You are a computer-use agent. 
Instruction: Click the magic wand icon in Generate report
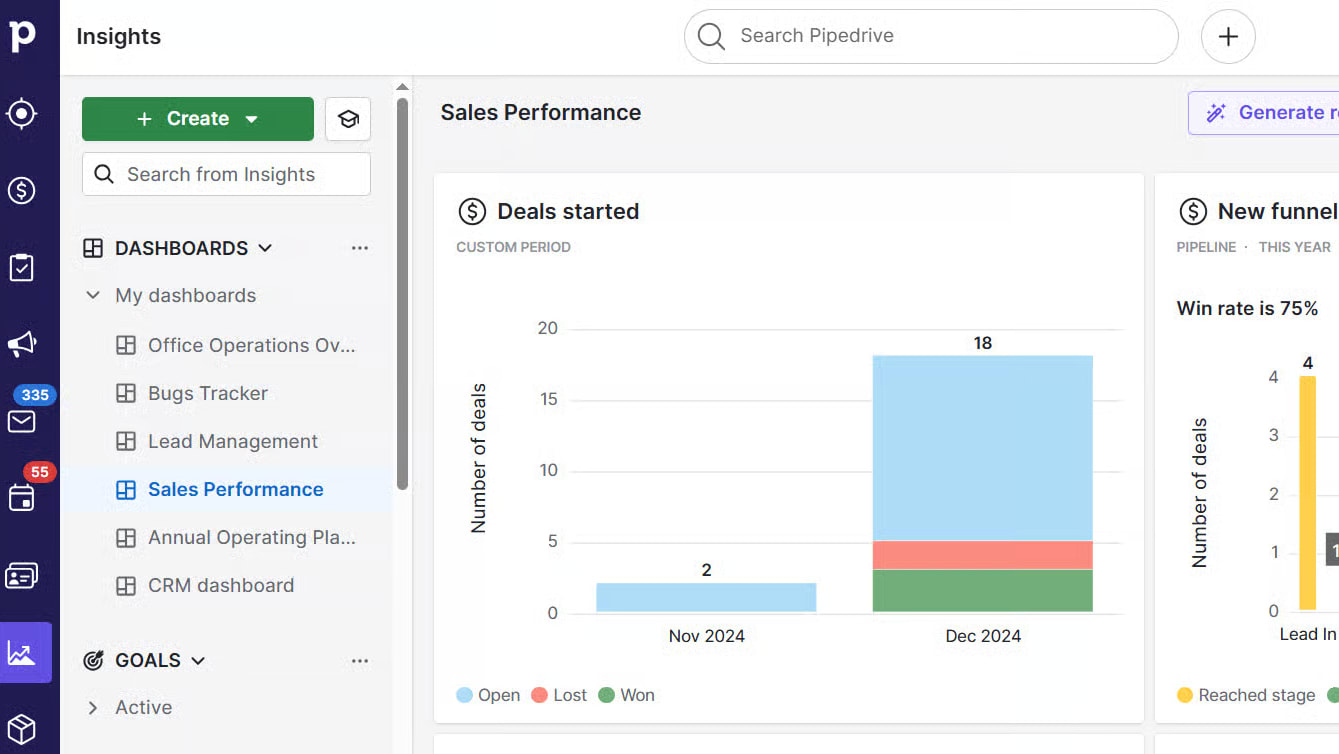1216,113
